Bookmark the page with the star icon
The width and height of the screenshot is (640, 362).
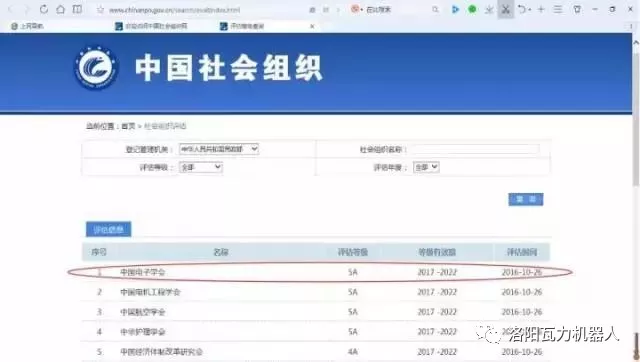[x=100, y=9]
